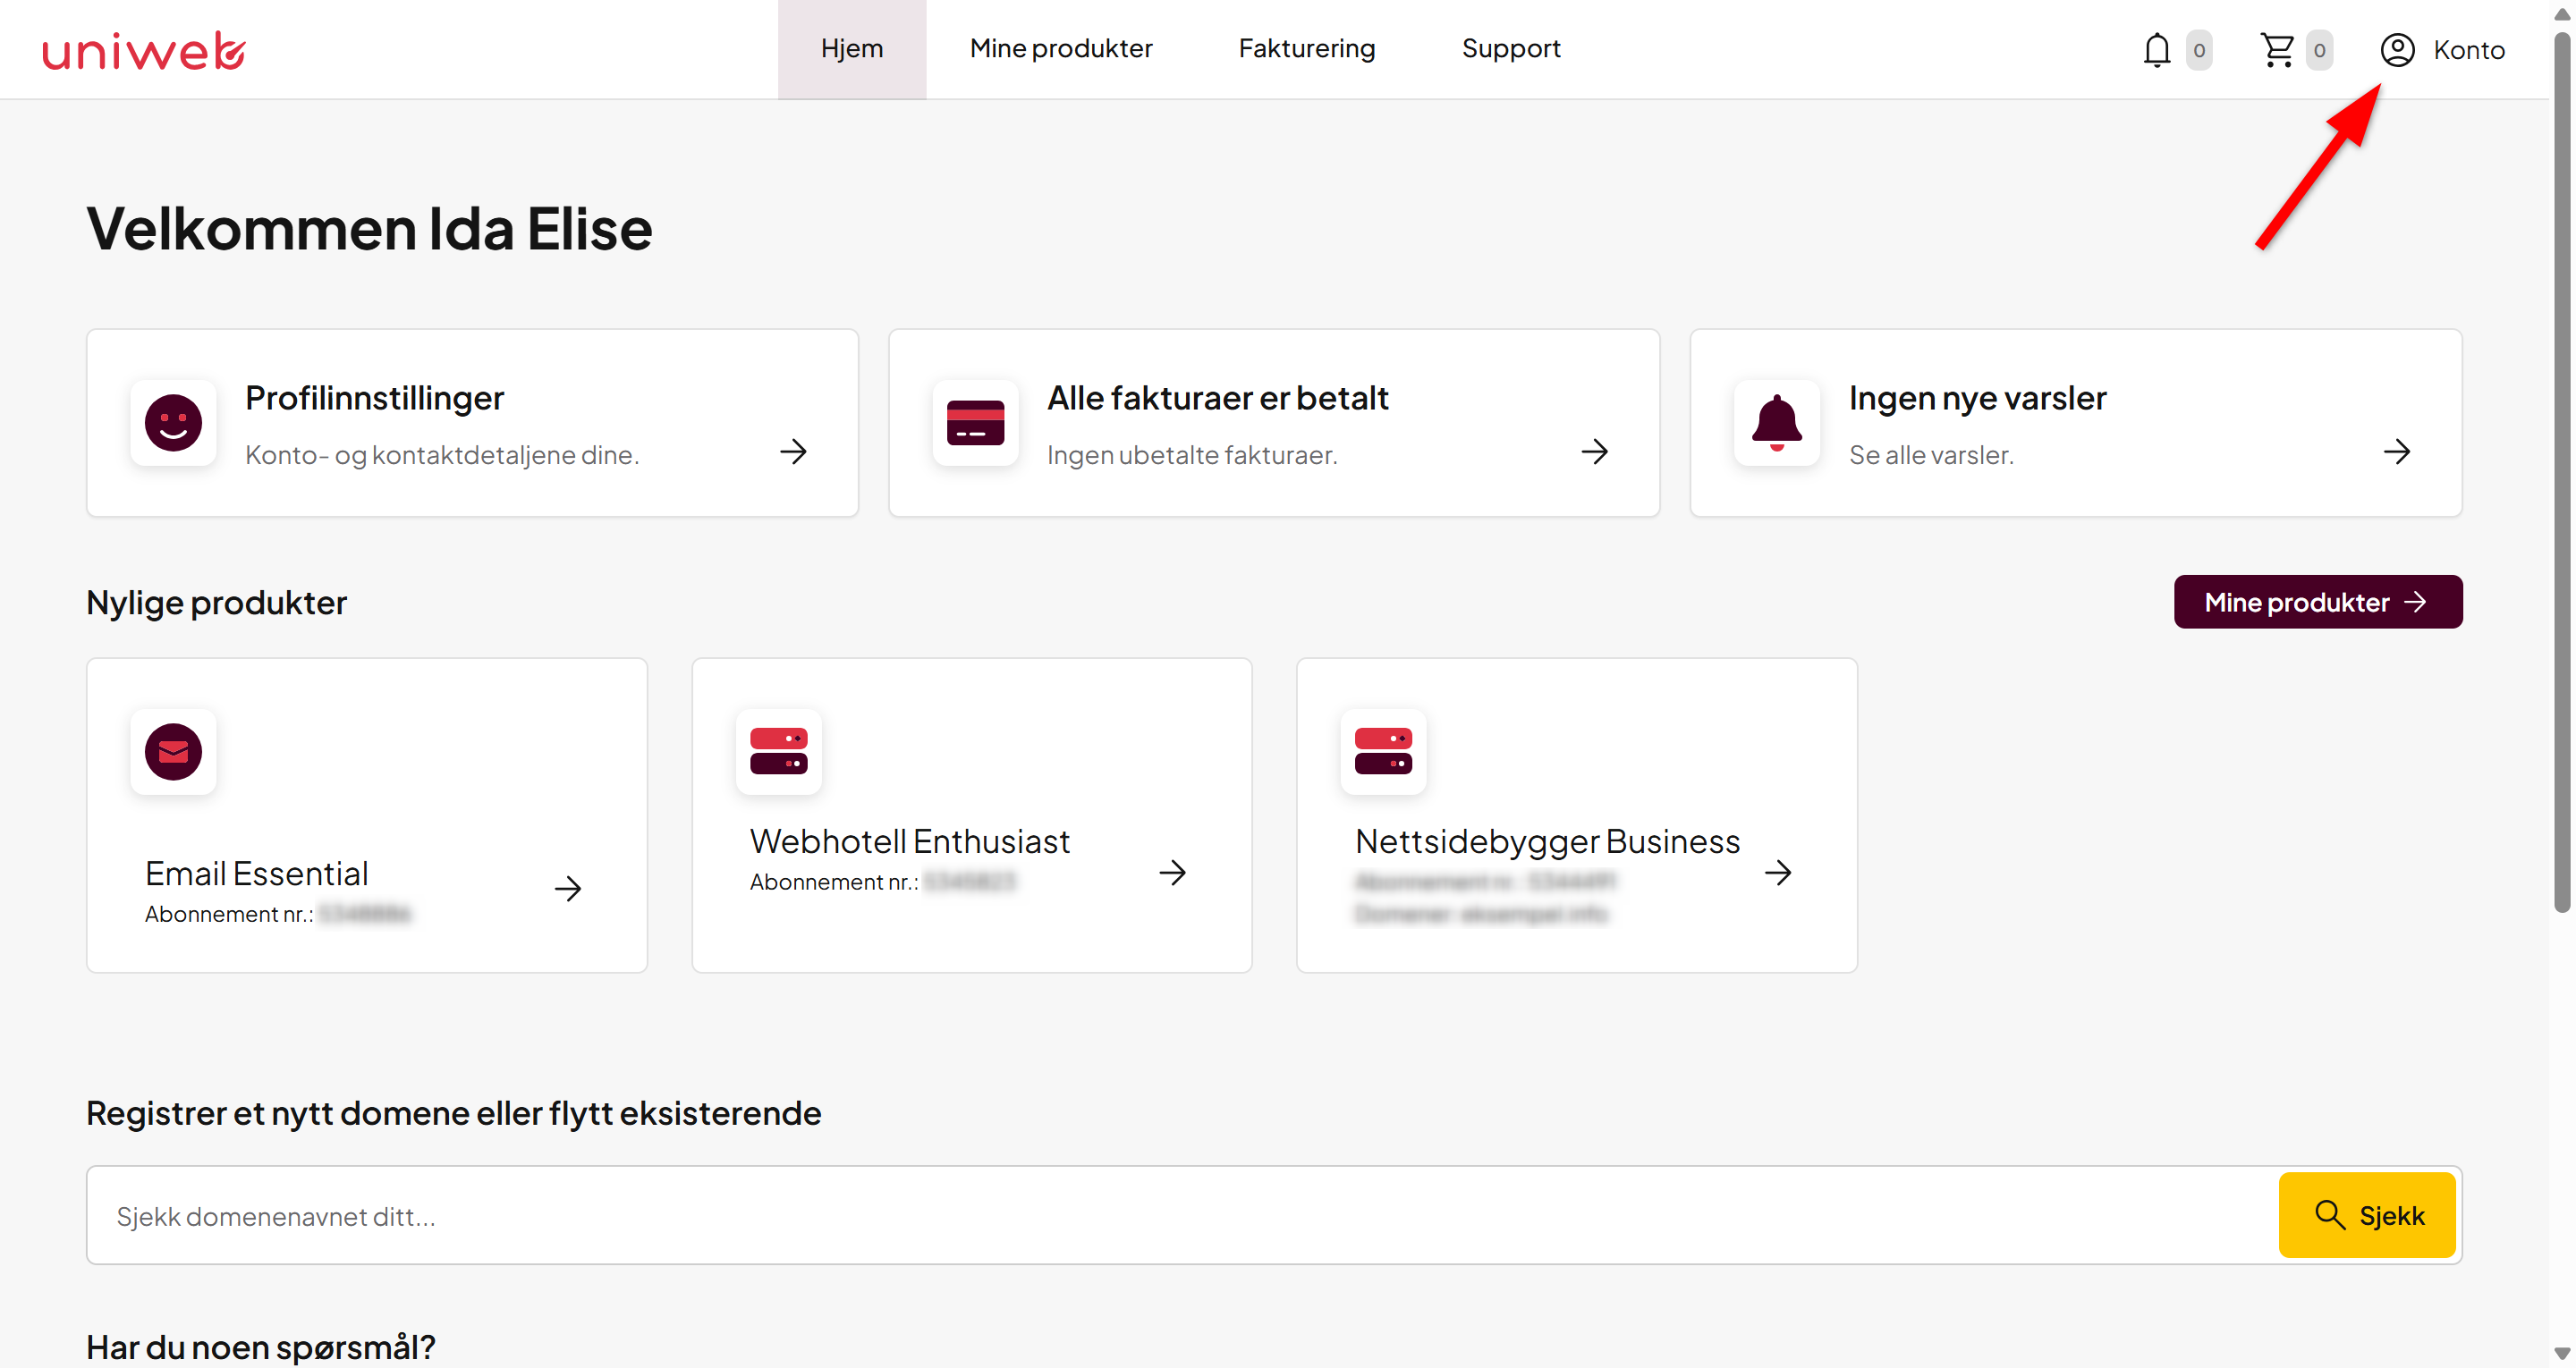This screenshot has width=2576, height=1368.
Task: Focus the Sjekk domenenavnet ditt input field
Action: 1183,1215
